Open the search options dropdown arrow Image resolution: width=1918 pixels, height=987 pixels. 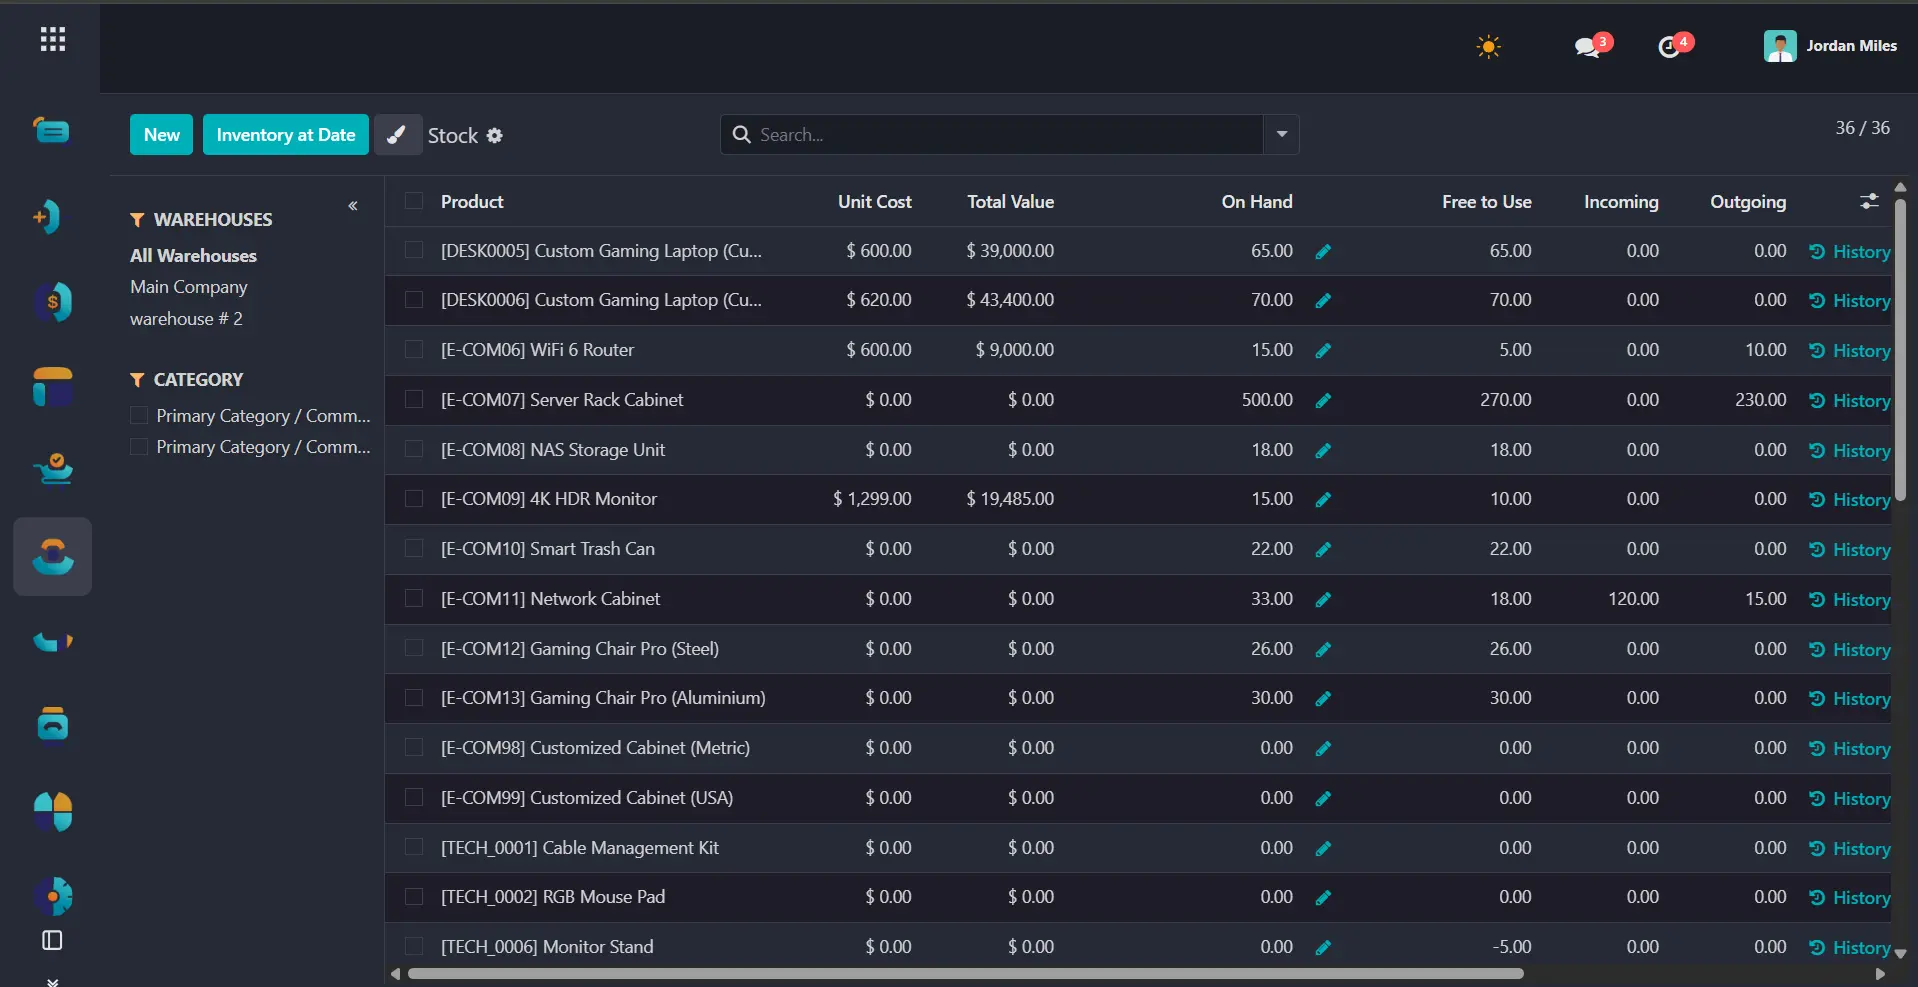[x=1281, y=134]
